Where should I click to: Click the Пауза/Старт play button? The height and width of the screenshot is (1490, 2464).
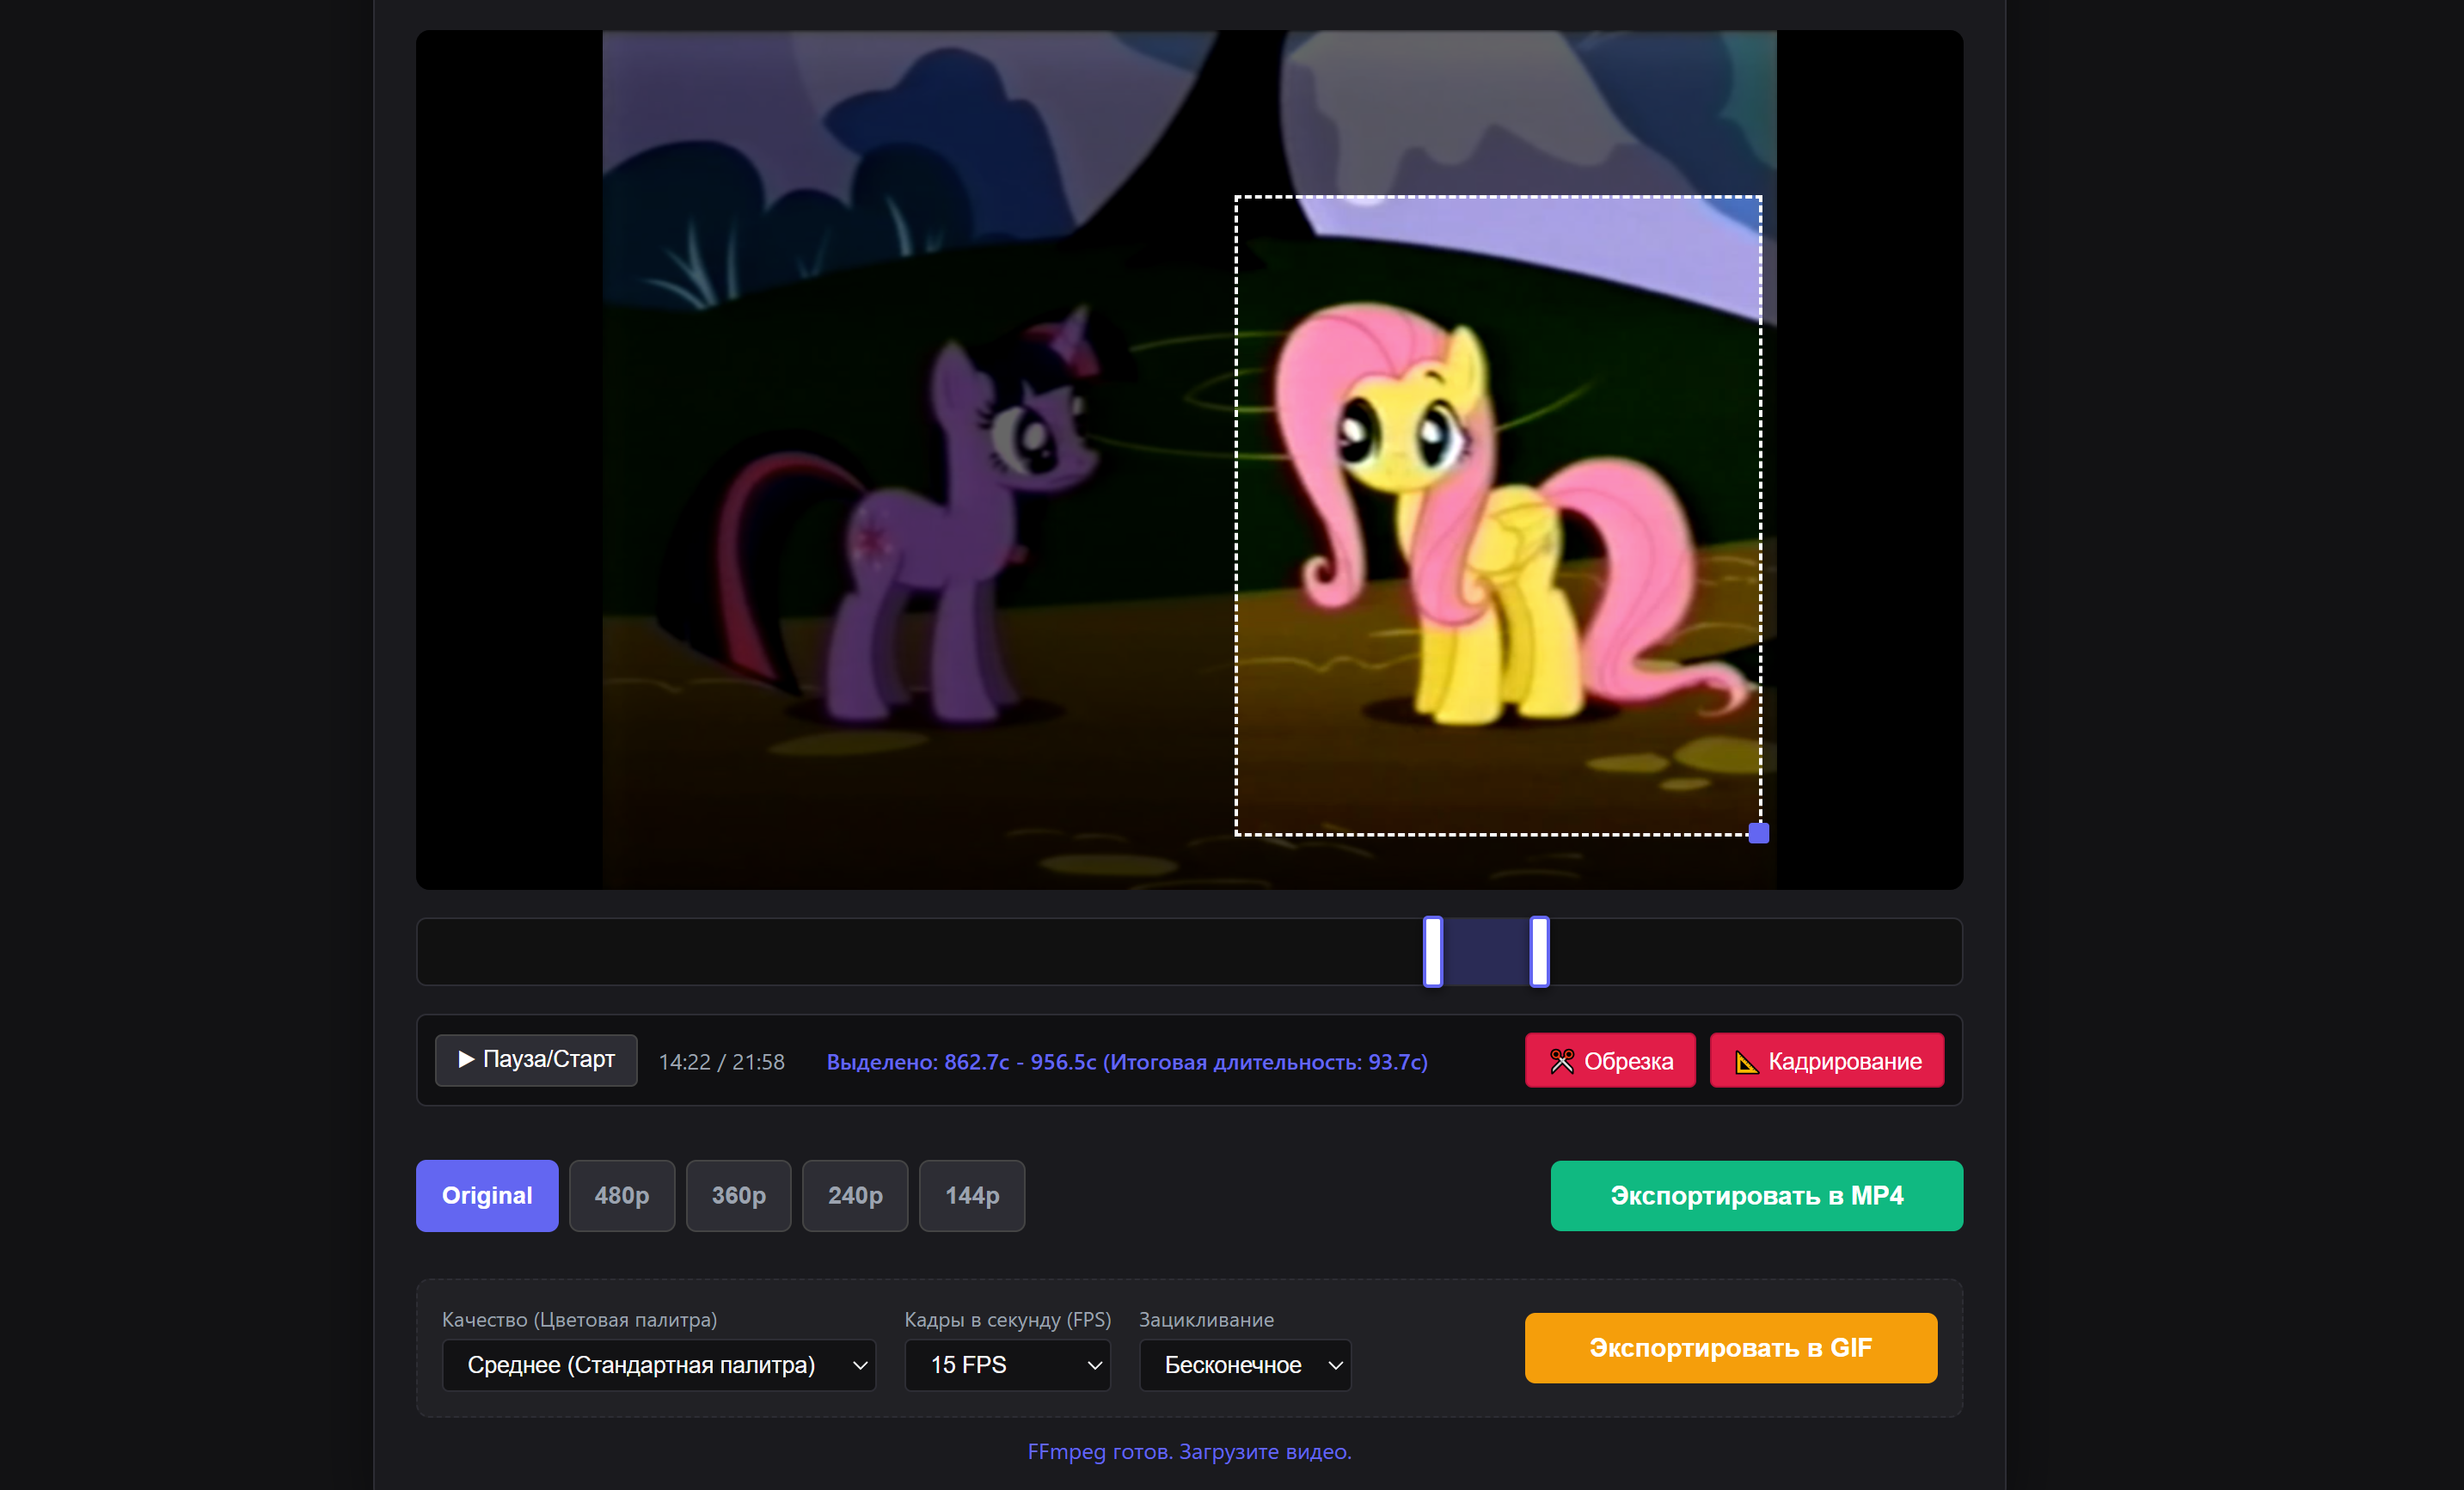point(536,1060)
